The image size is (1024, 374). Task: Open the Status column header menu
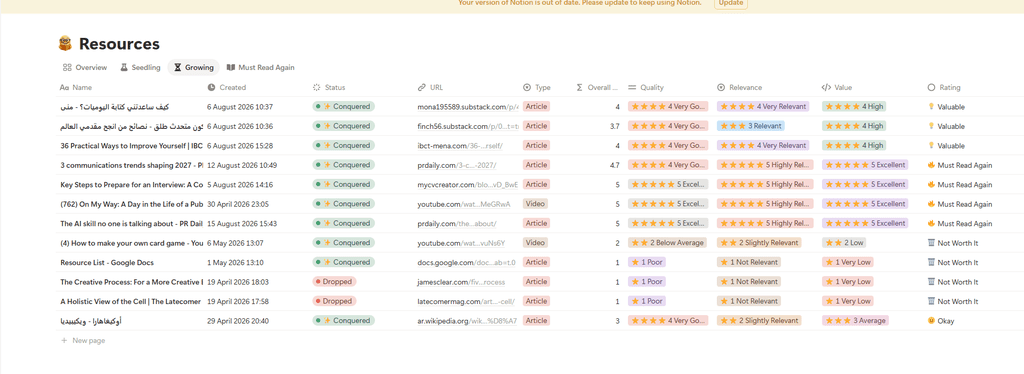[329, 87]
